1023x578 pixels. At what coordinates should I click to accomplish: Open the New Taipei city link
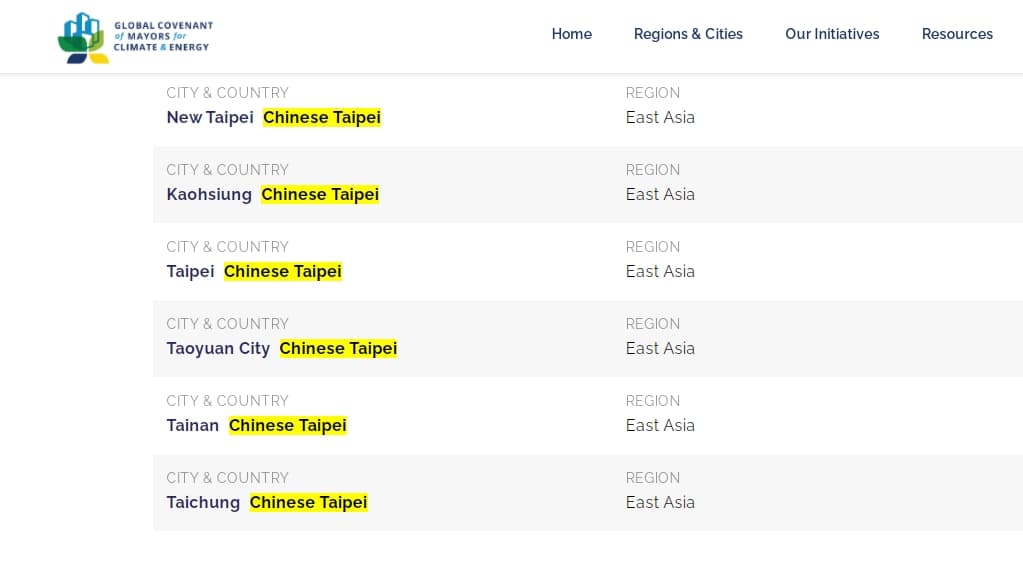[210, 117]
